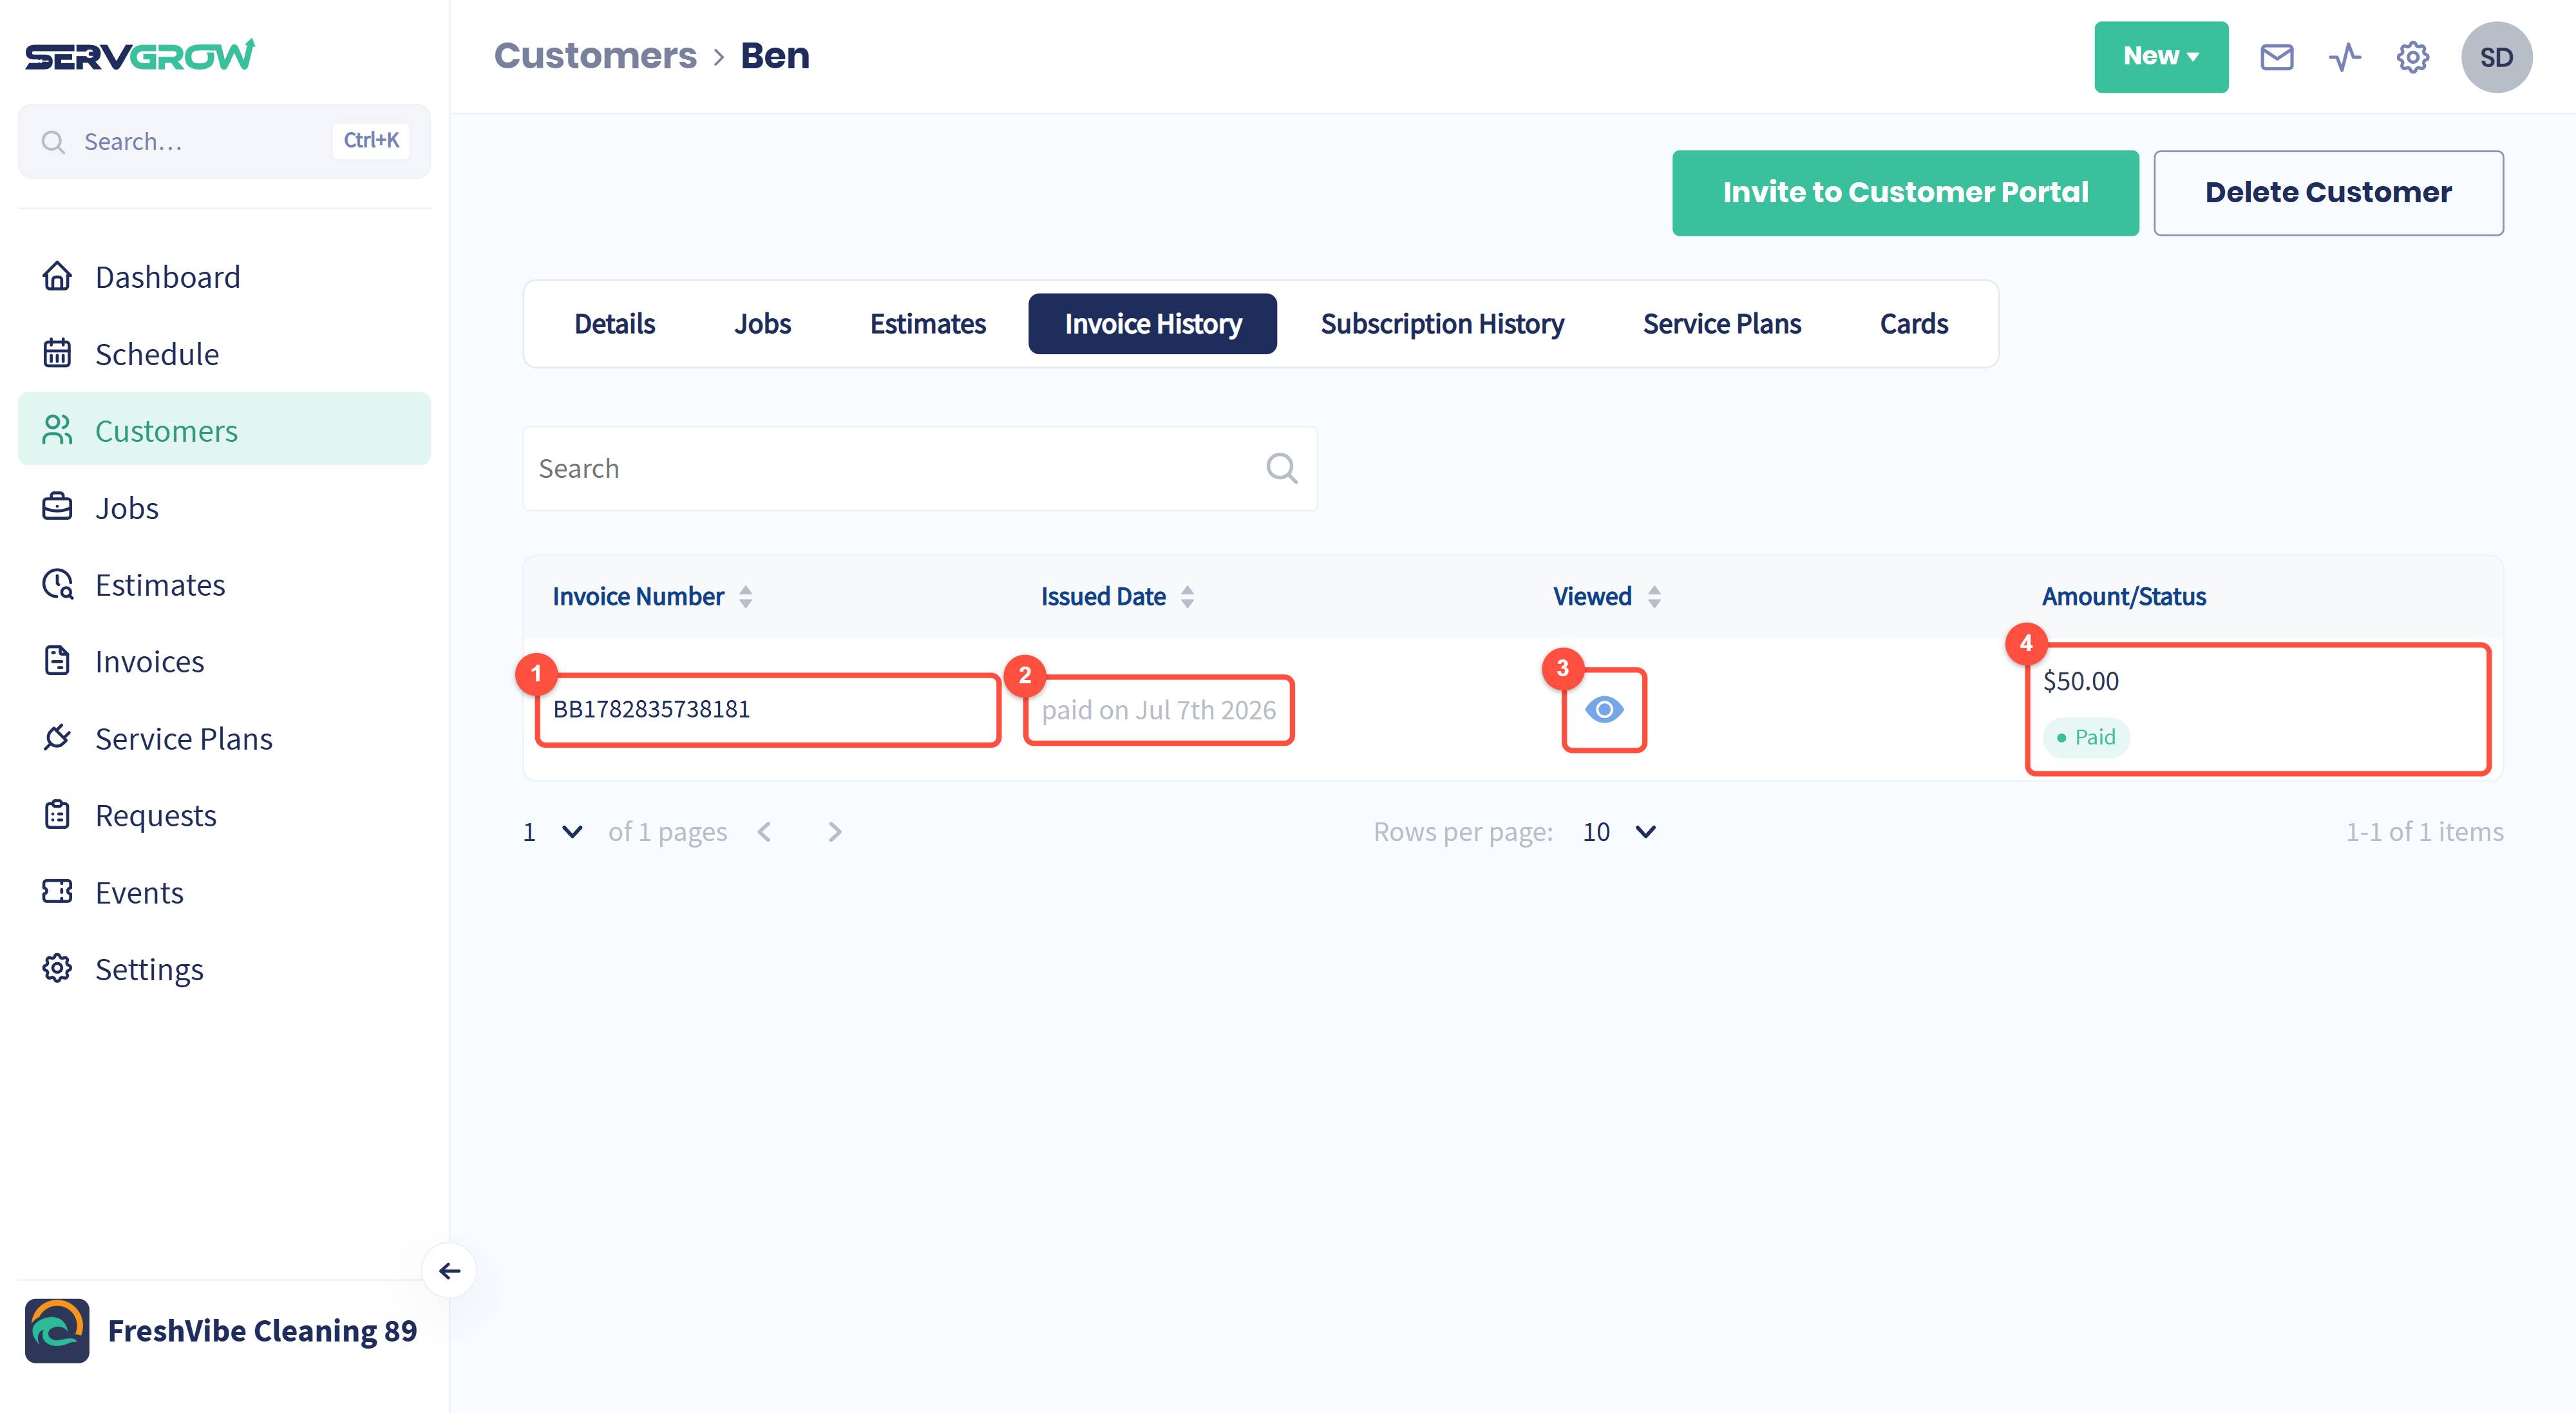Open the gear settings icon in header
Image resolution: width=2576 pixels, height=1413 pixels.
click(x=2412, y=57)
